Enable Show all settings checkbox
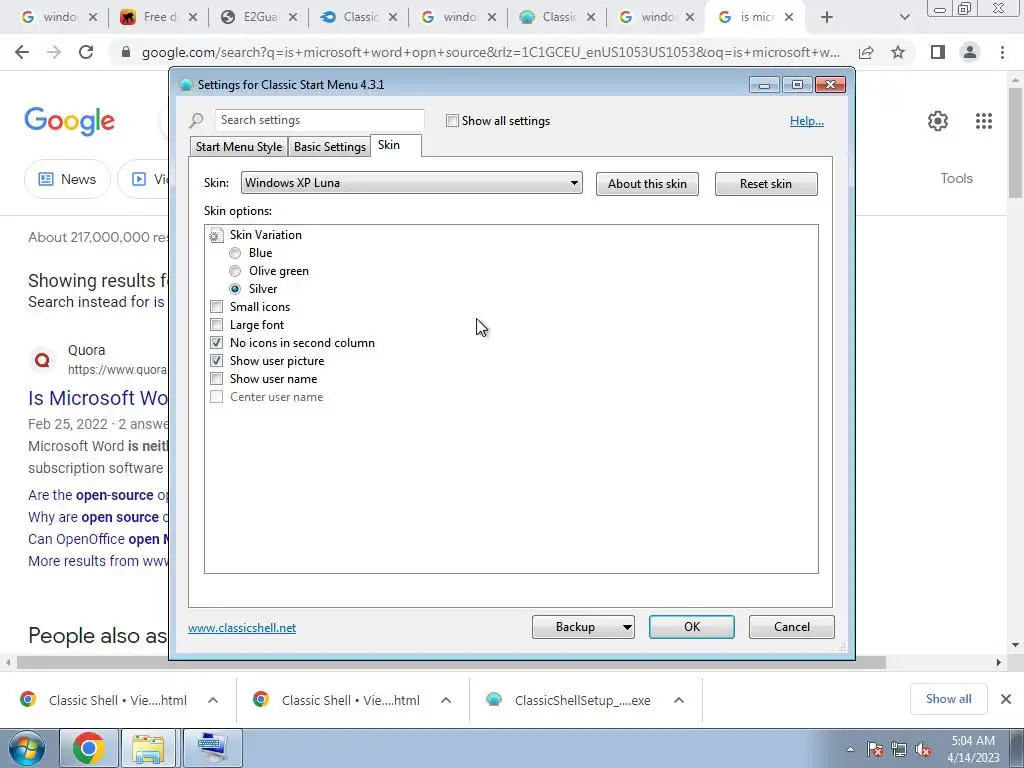The image size is (1024, 768). (x=452, y=121)
